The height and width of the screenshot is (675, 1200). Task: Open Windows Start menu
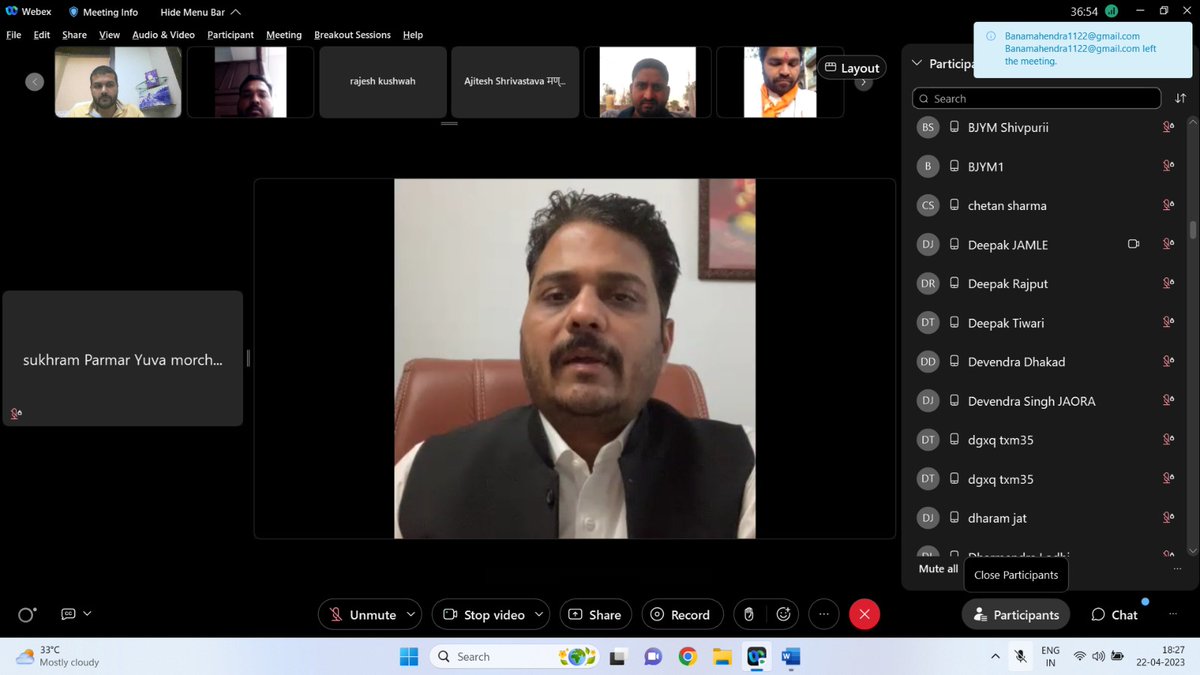(x=409, y=656)
